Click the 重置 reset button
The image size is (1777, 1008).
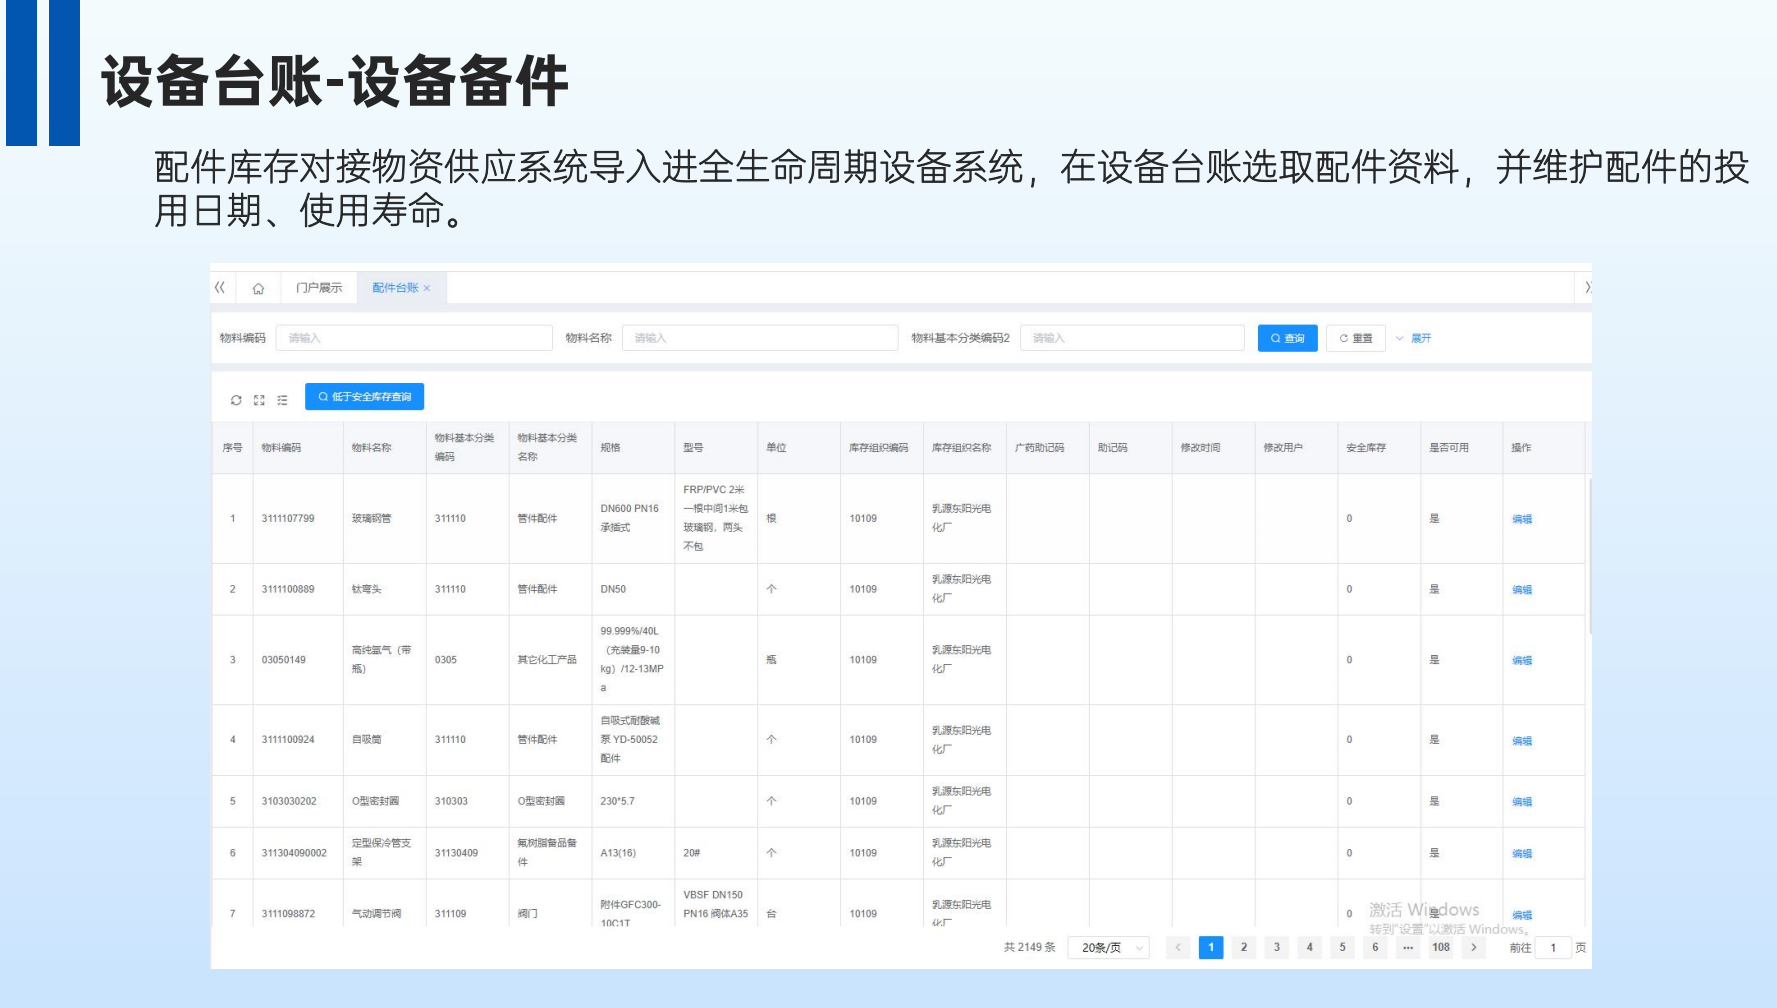pyautogui.click(x=1356, y=338)
